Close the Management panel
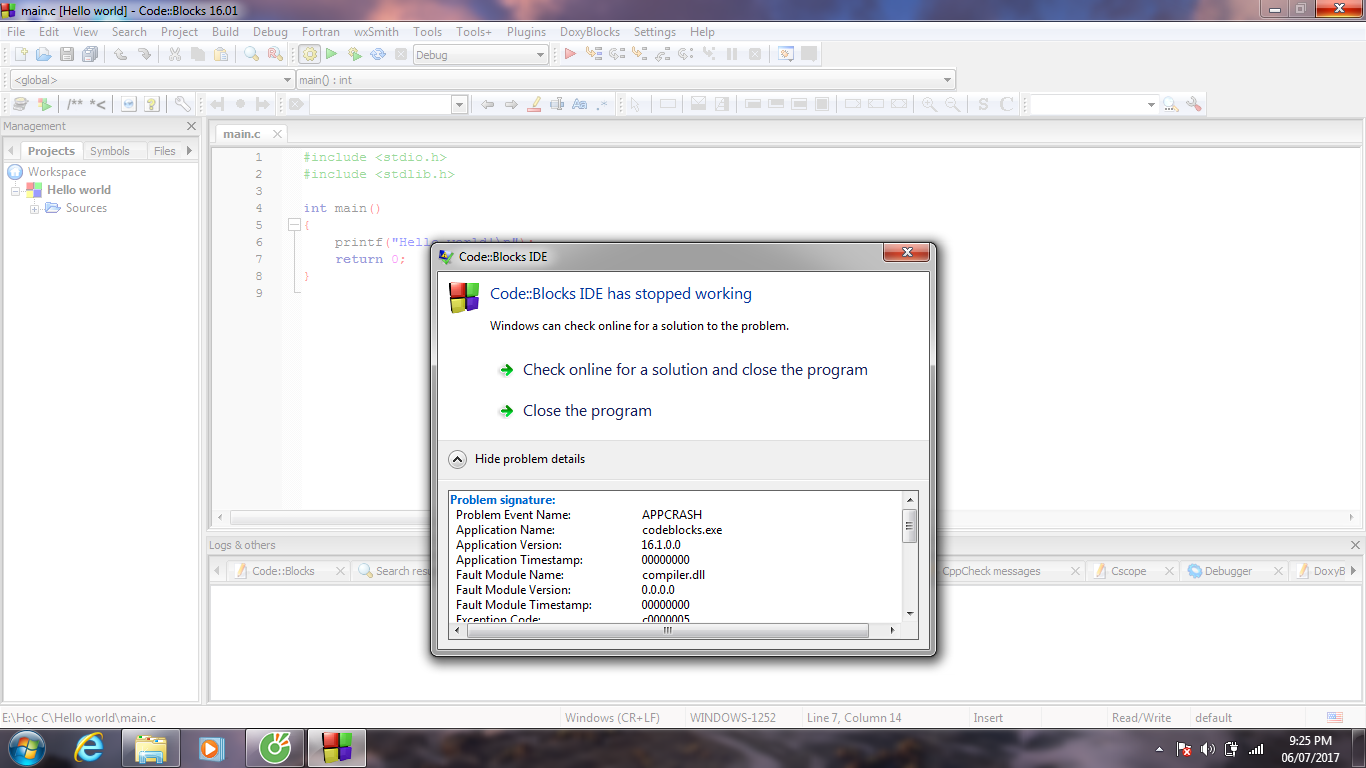The image size is (1366, 768). click(x=192, y=127)
